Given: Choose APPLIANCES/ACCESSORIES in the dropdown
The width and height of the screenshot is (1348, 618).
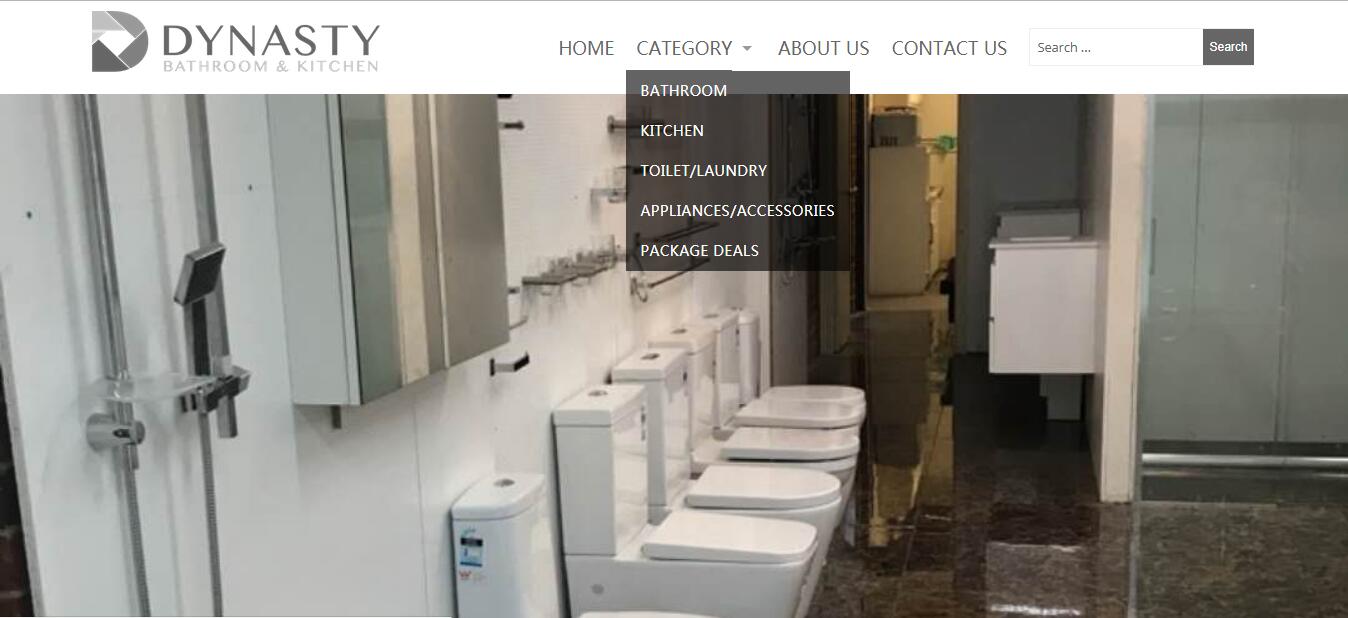Looking at the screenshot, I should tap(738, 210).
